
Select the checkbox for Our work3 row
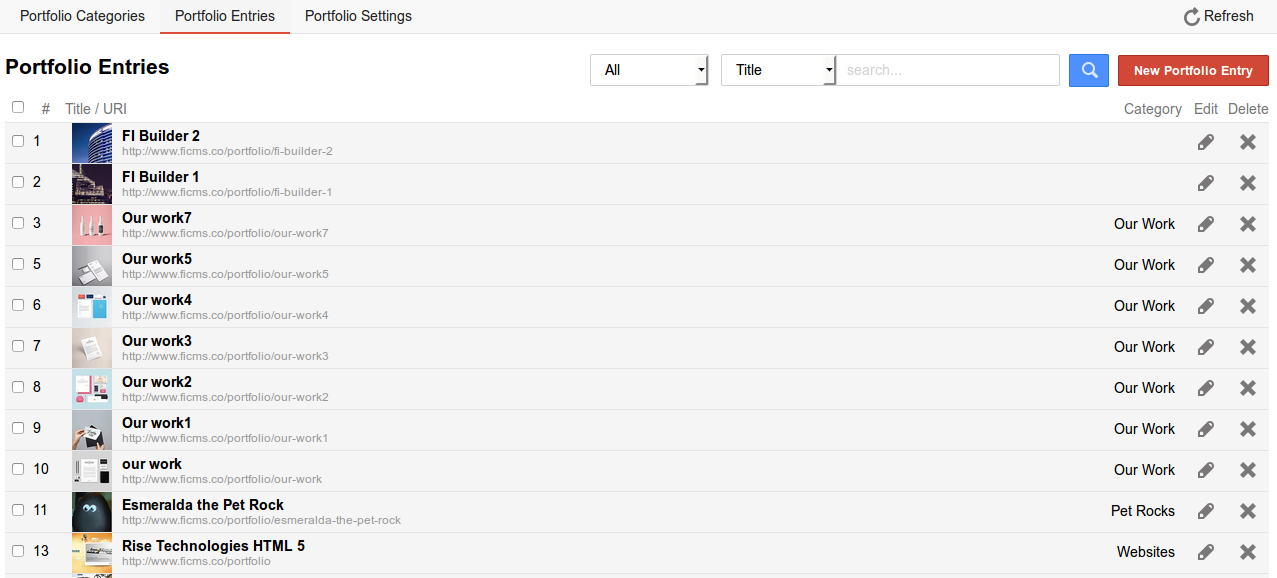click(18, 346)
